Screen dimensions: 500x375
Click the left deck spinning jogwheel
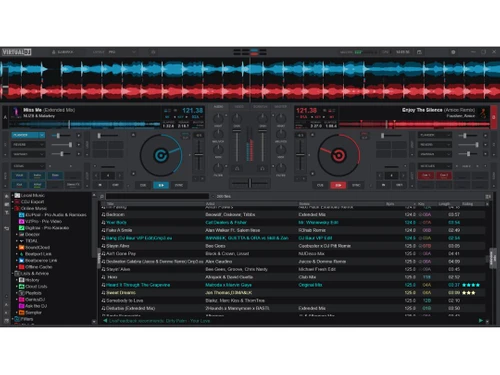[161, 155]
